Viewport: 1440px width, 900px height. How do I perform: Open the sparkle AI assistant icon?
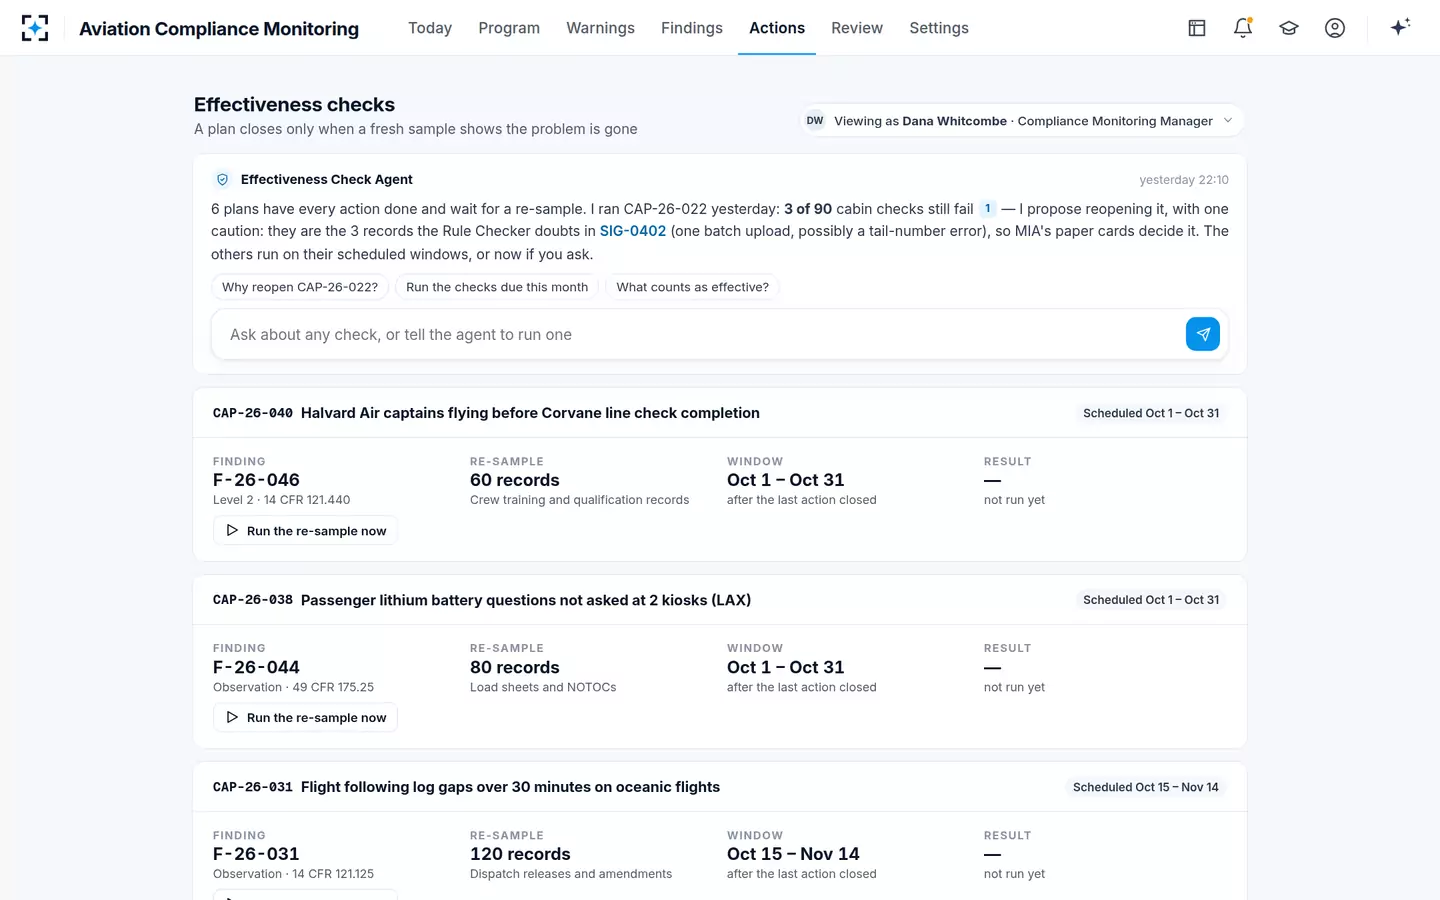pyautogui.click(x=1400, y=27)
